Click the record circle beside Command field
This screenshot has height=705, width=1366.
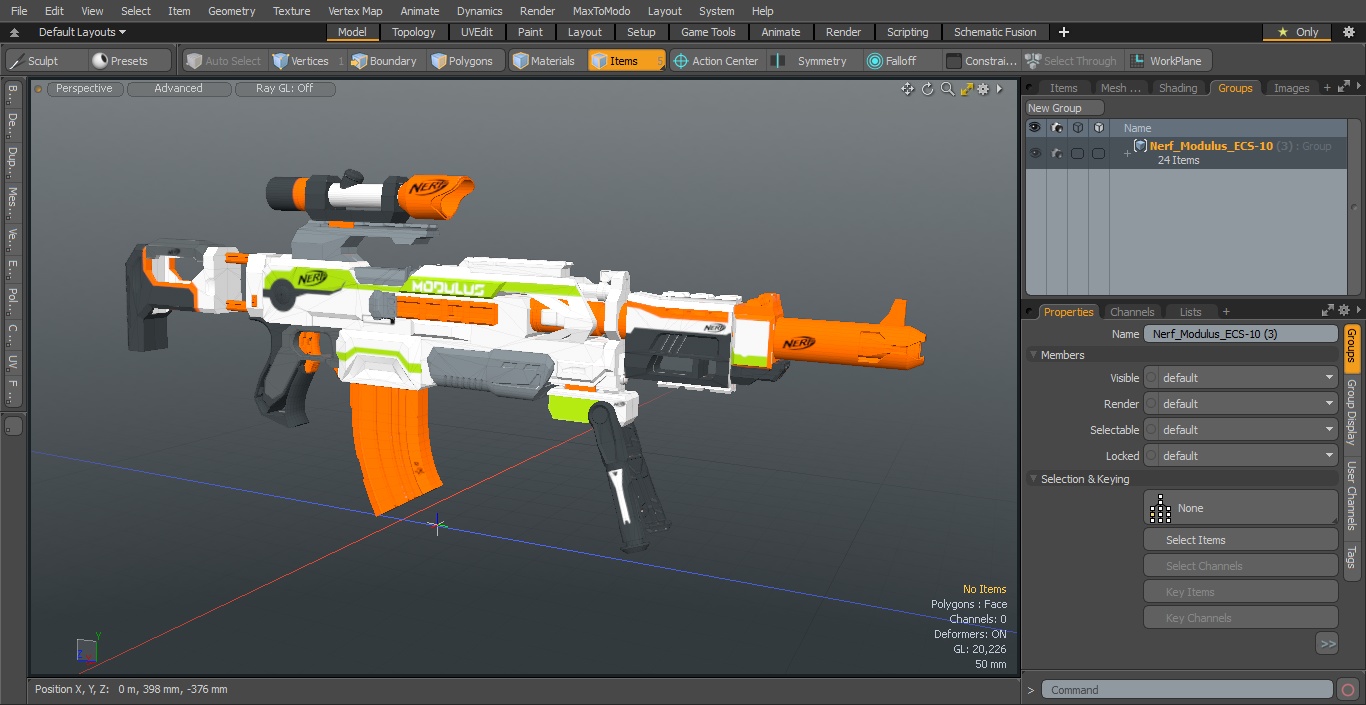[1348, 690]
